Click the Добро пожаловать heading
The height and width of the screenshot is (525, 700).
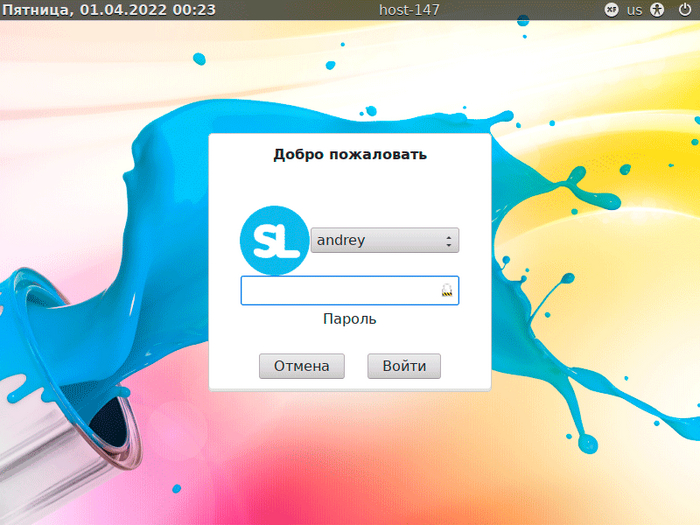tap(350, 154)
